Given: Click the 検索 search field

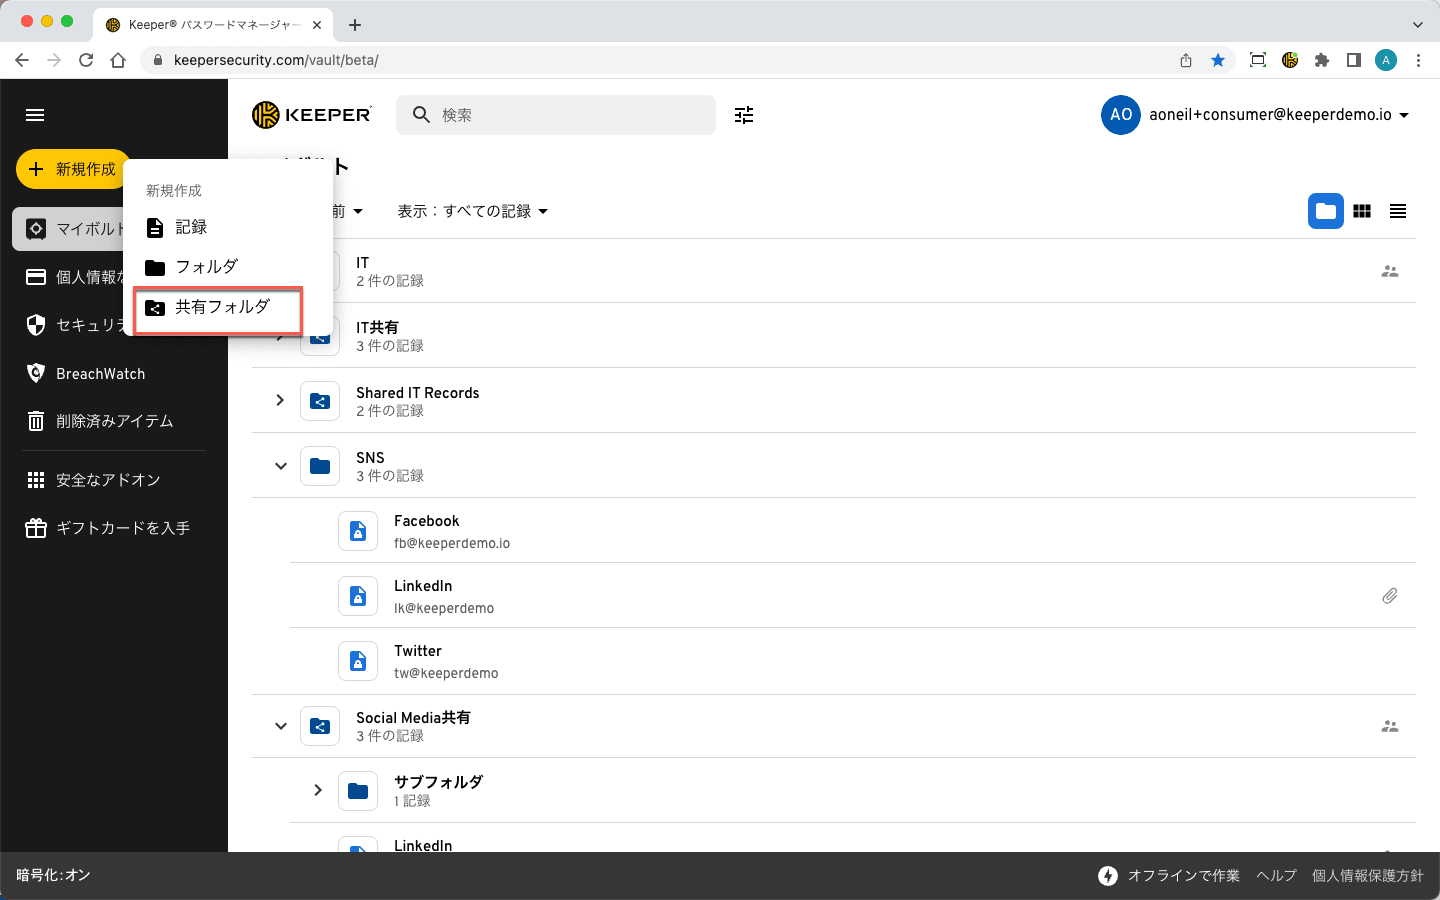Looking at the screenshot, I should point(570,115).
